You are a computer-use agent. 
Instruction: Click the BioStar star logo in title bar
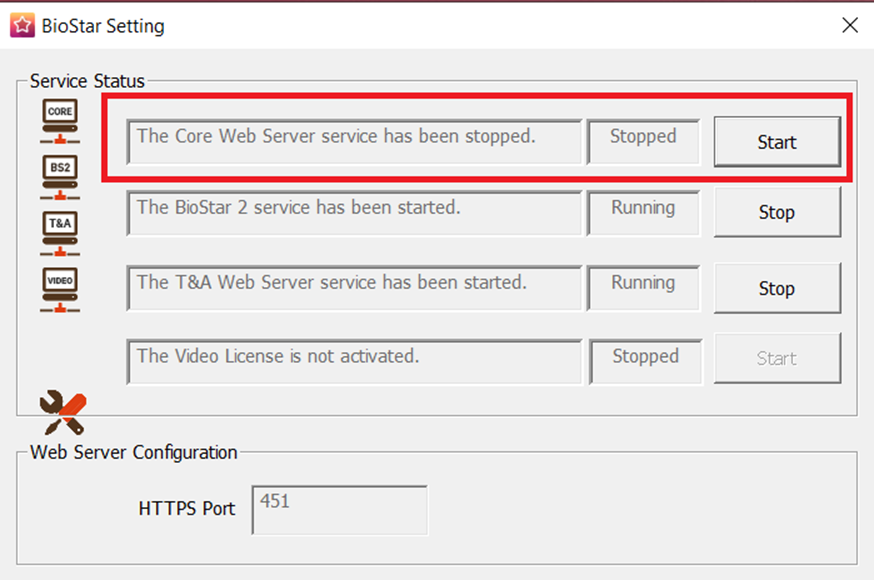click(x=22, y=25)
